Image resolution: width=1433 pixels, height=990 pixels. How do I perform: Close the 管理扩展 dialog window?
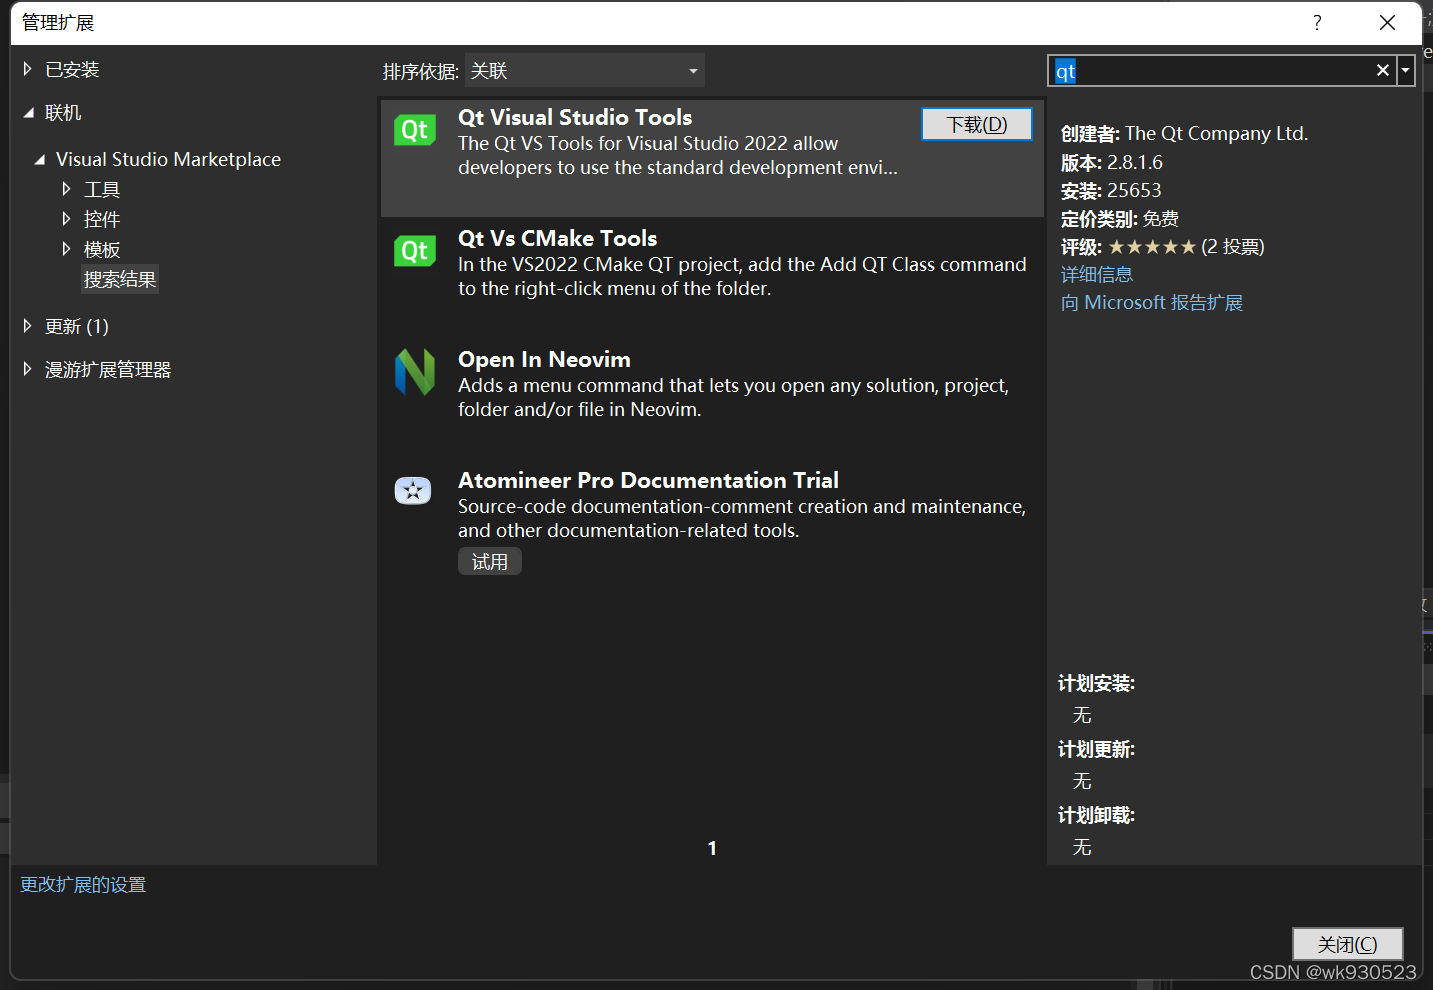(x=1387, y=23)
